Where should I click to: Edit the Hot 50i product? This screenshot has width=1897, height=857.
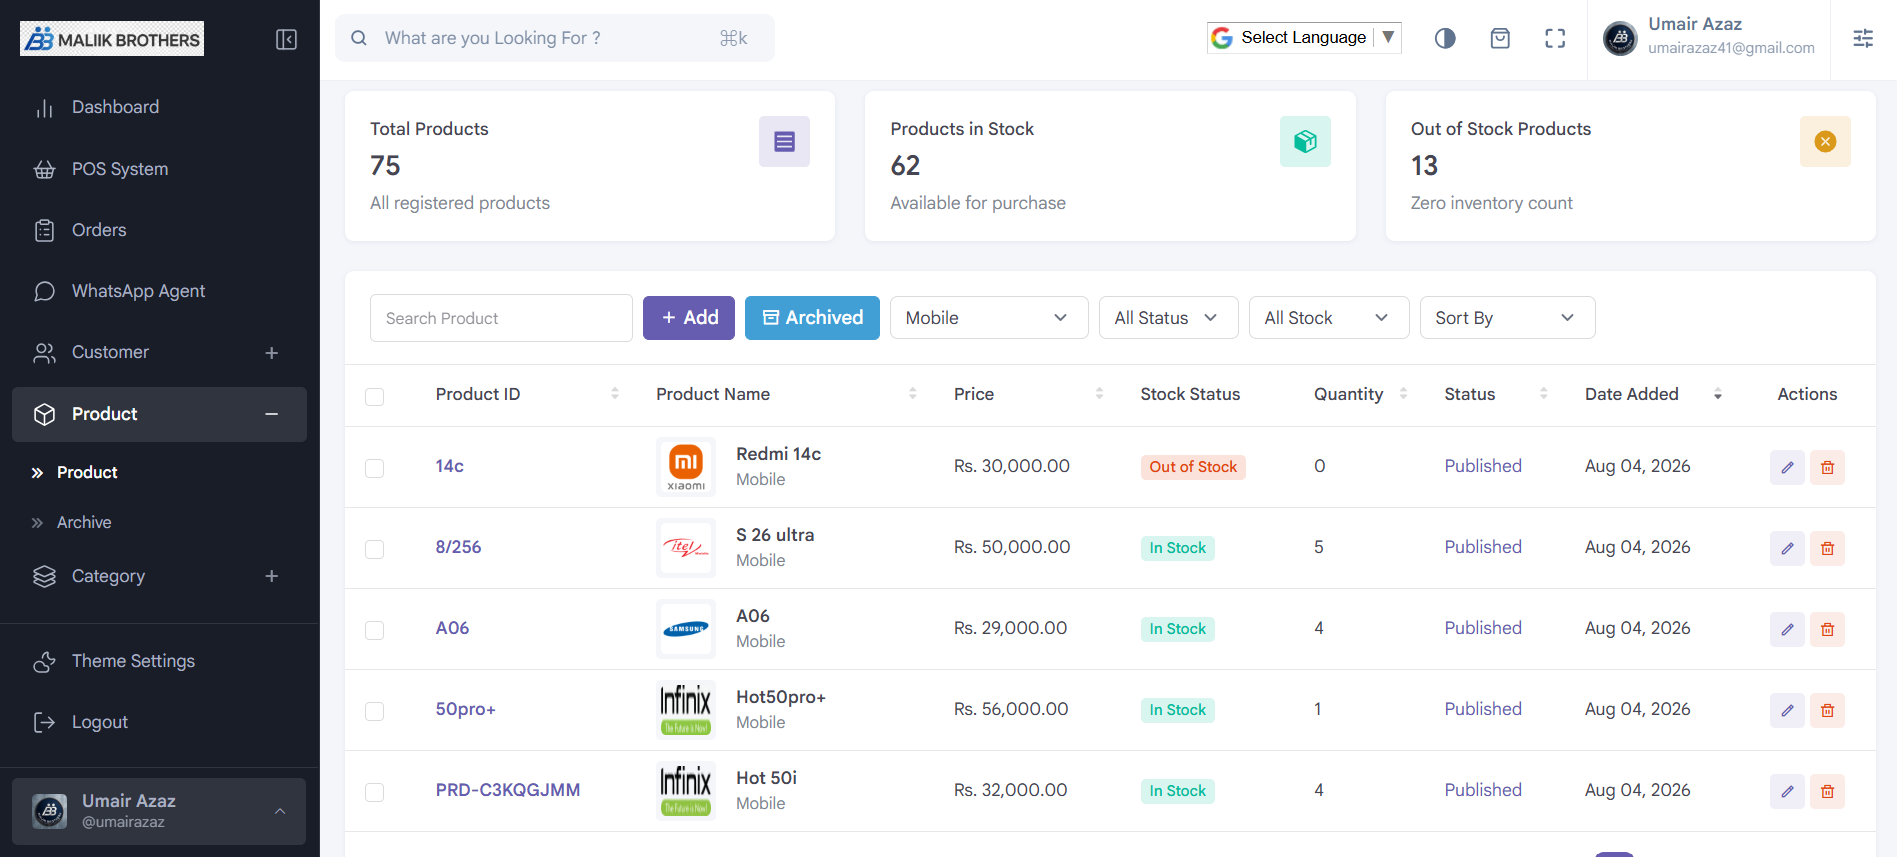(1787, 791)
